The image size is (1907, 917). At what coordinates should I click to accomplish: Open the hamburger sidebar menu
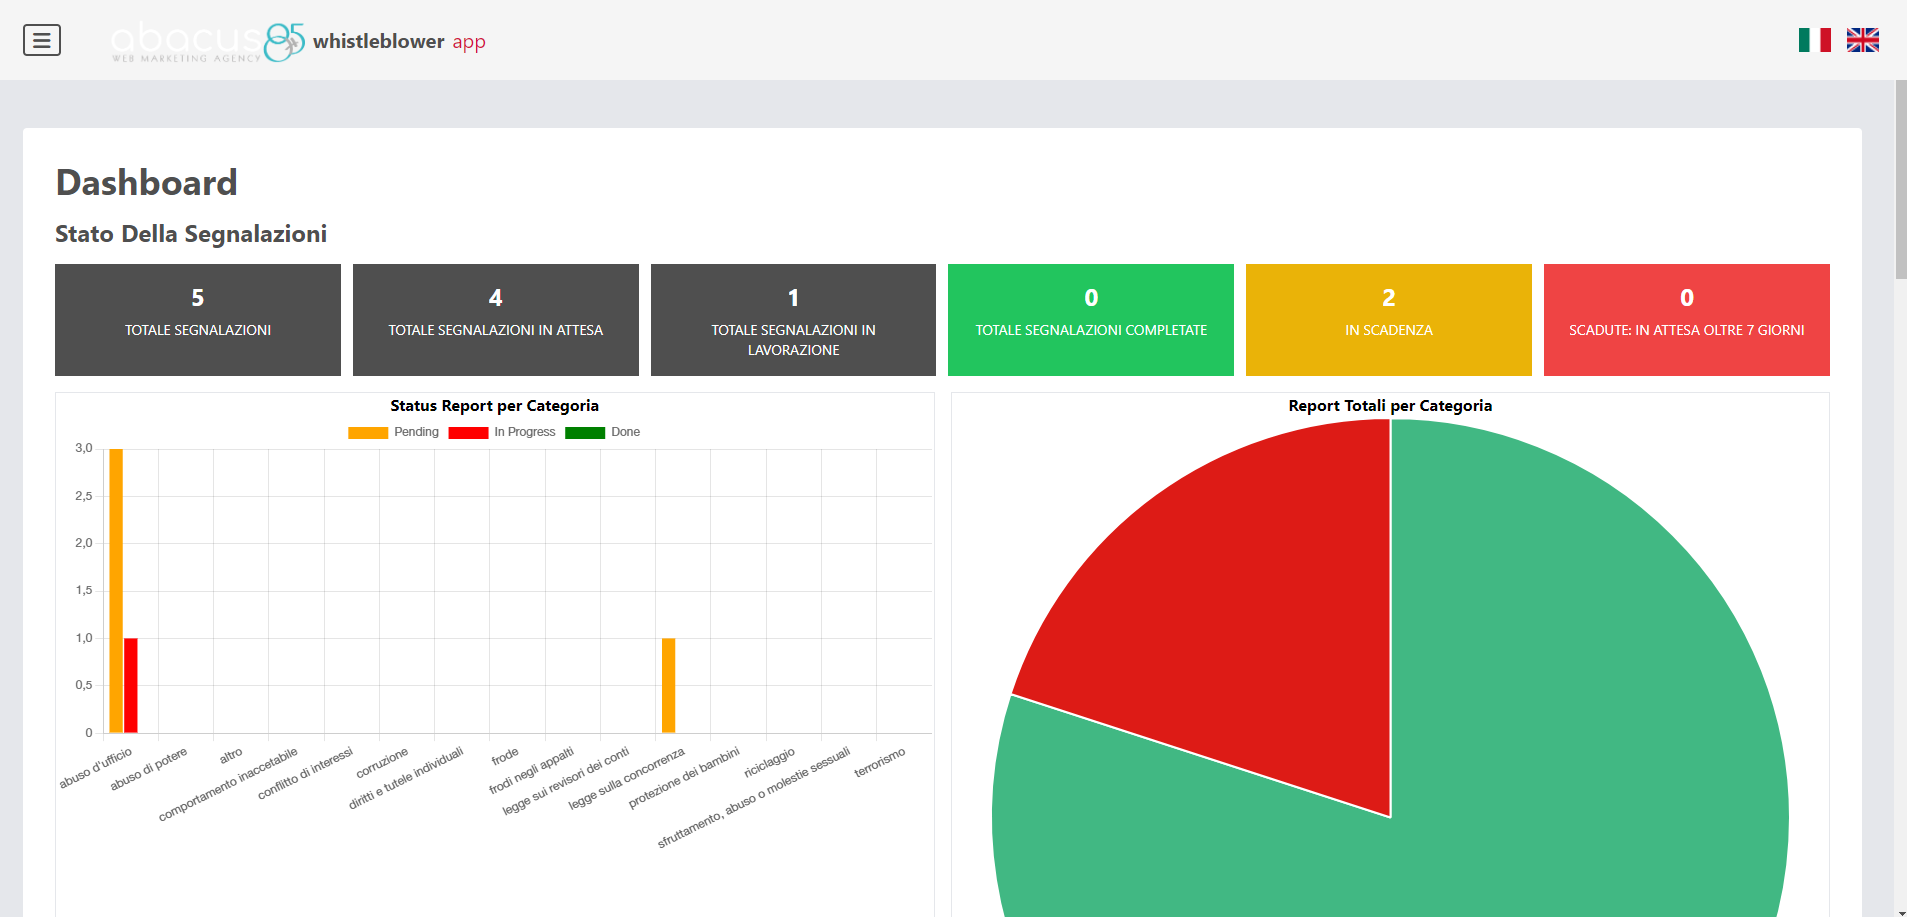point(42,40)
